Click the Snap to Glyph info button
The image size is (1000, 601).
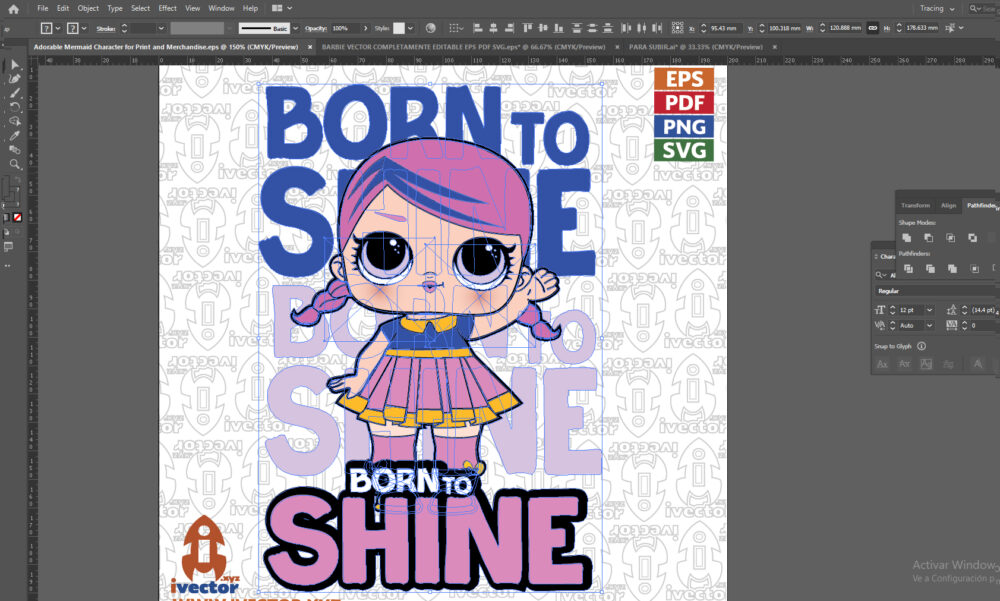pos(922,346)
